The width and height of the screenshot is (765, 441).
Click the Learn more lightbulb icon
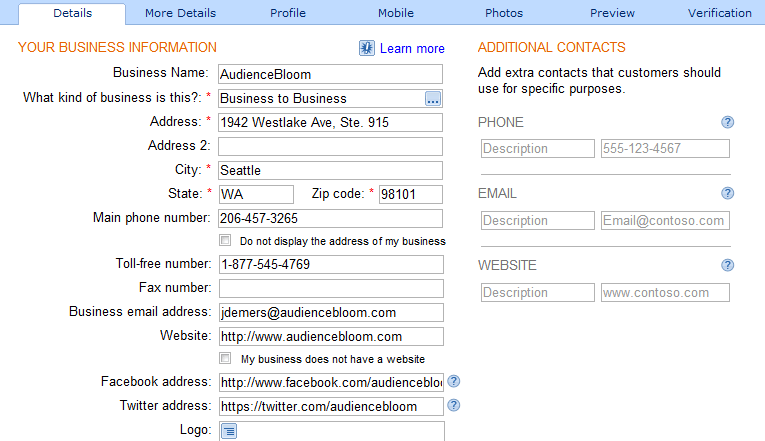pyautogui.click(x=367, y=48)
